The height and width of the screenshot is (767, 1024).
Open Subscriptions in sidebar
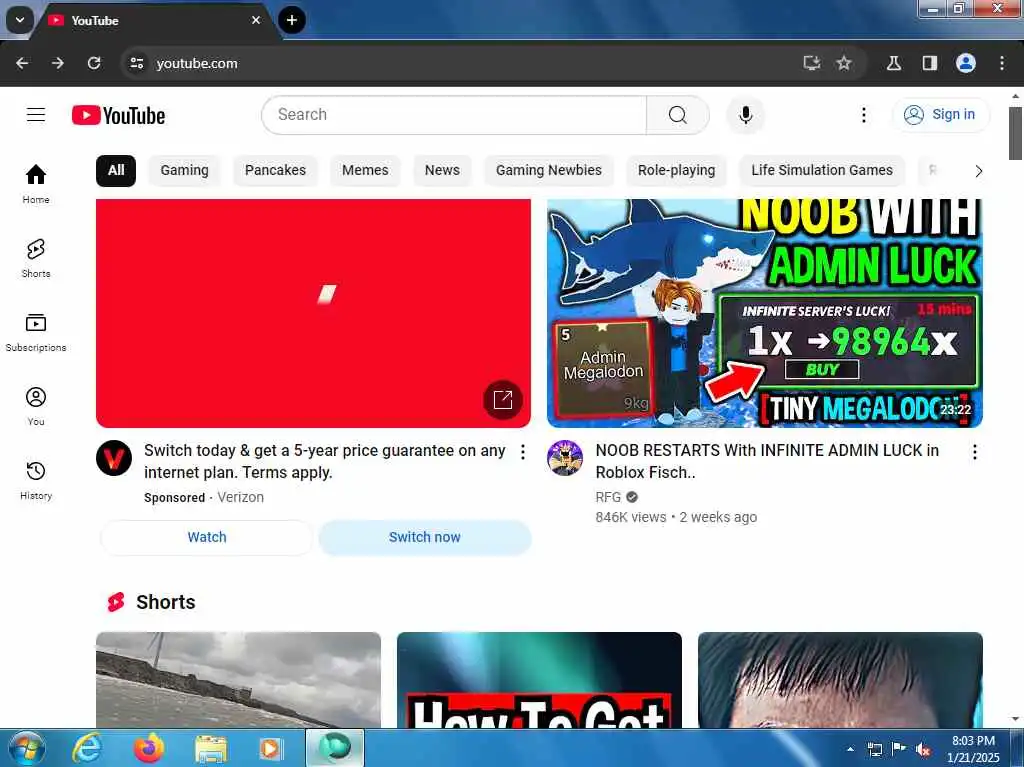[36, 332]
